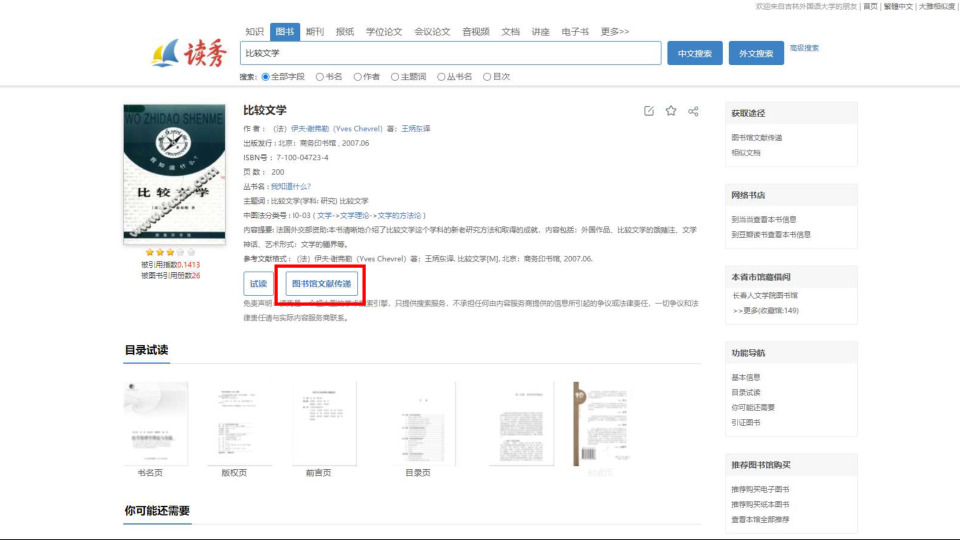Click 推荐购买纸本图书 link
This screenshot has height=540, width=960.
pyautogui.click(x=760, y=504)
